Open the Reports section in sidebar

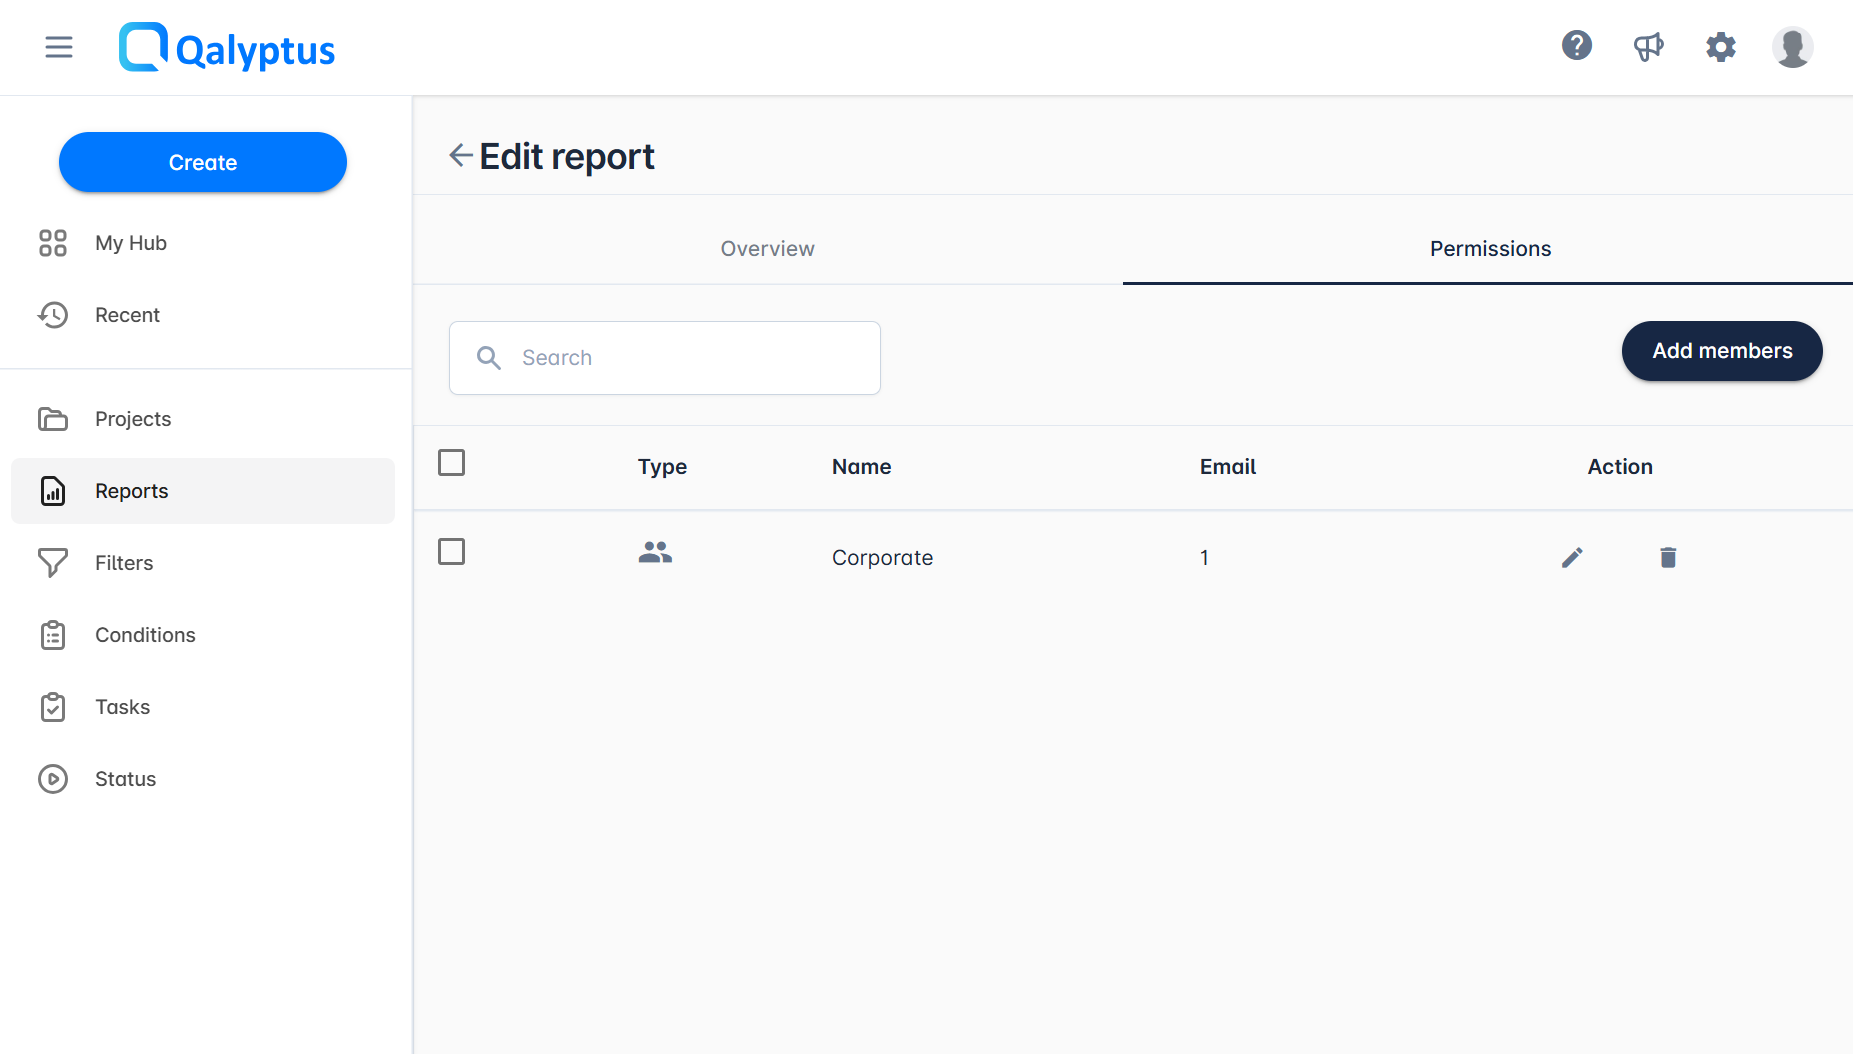[x=132, y=491]
